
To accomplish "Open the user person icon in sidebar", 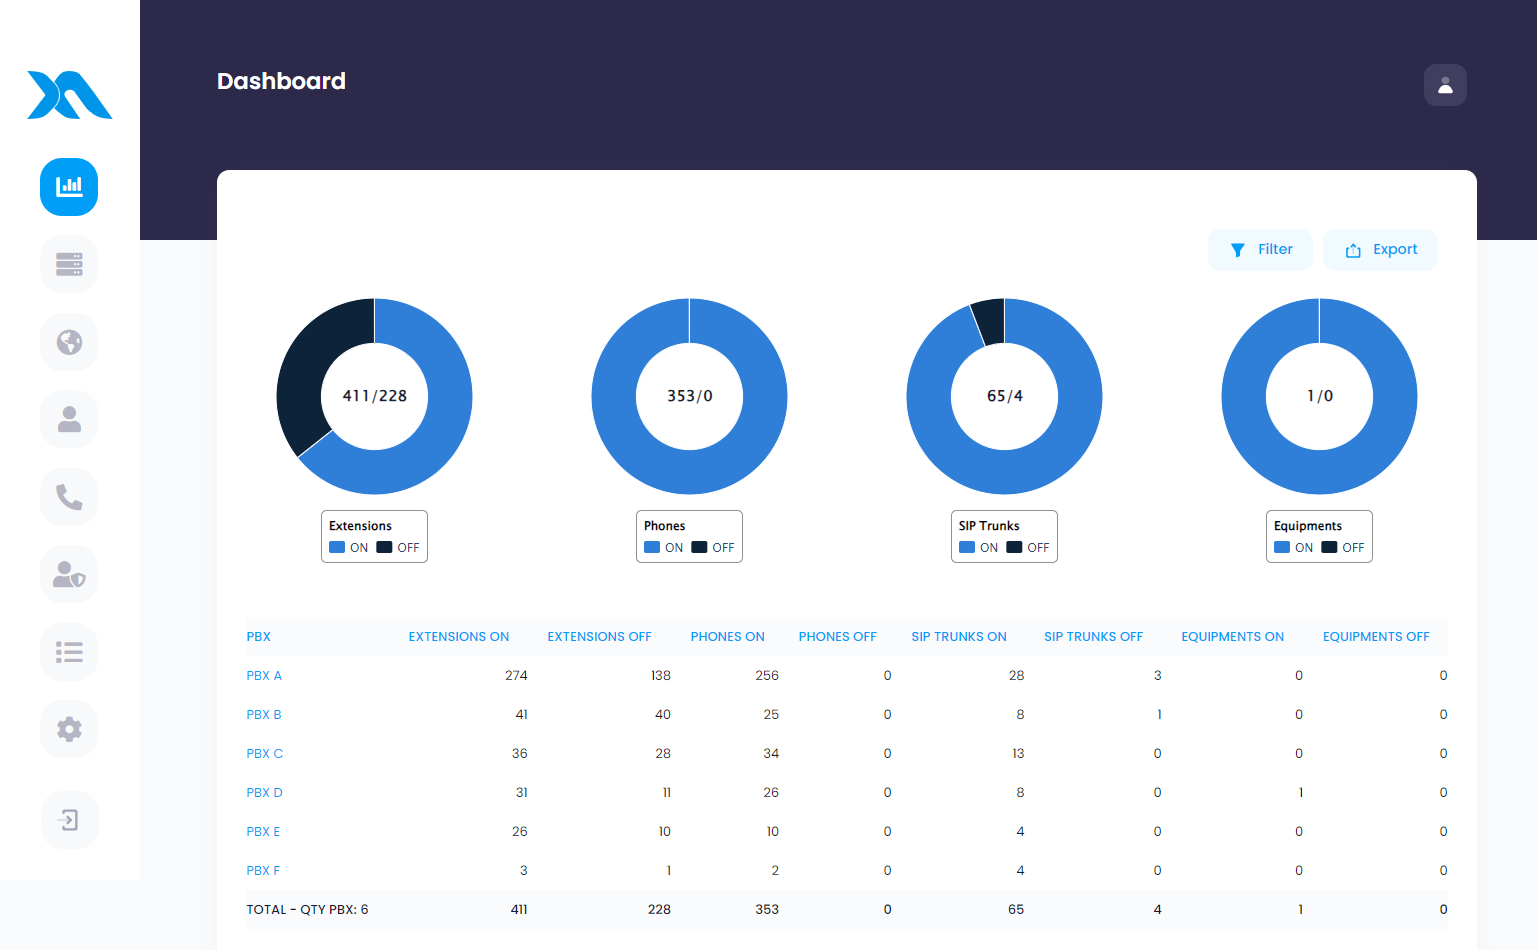I will click(69, 419).
